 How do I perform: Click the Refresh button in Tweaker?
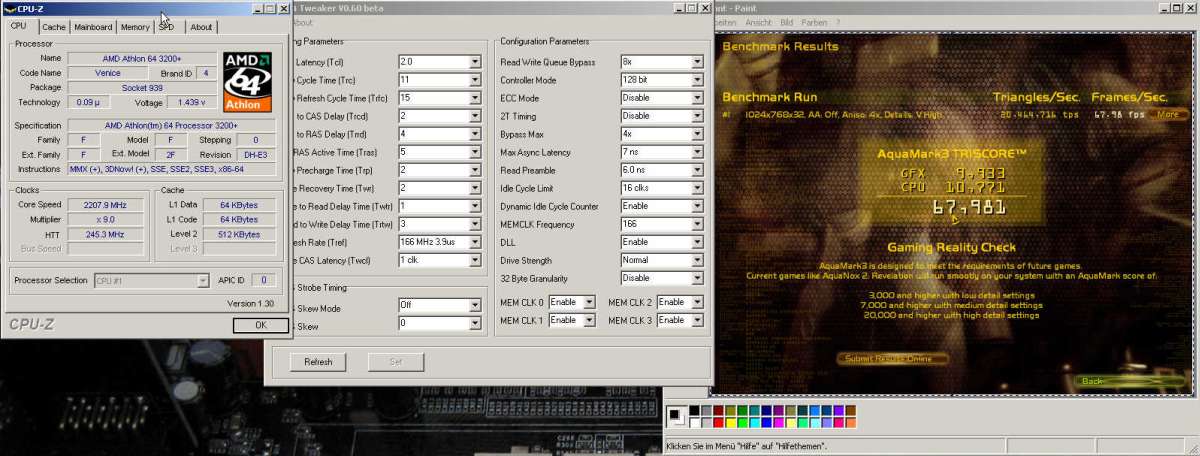tap(318, 361)
